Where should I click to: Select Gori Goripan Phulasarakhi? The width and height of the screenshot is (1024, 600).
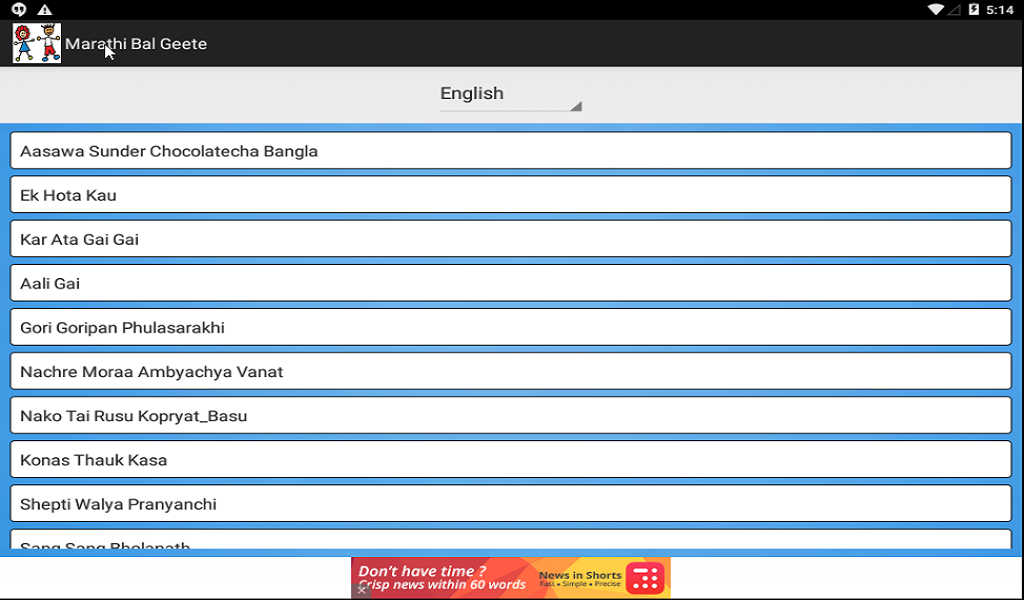click(510, 327)
